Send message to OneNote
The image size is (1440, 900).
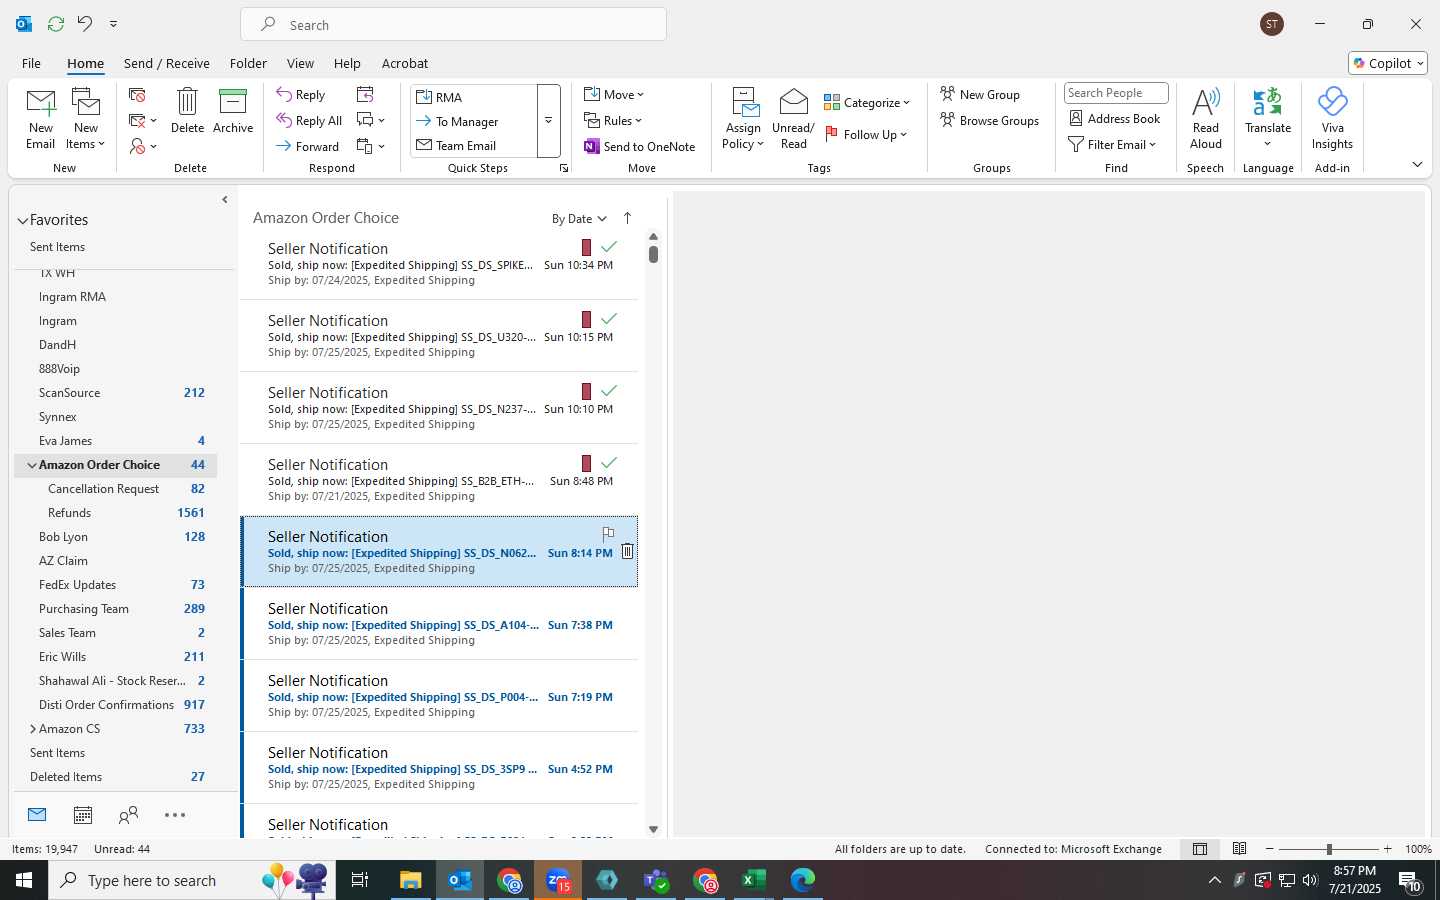(640, 146)
